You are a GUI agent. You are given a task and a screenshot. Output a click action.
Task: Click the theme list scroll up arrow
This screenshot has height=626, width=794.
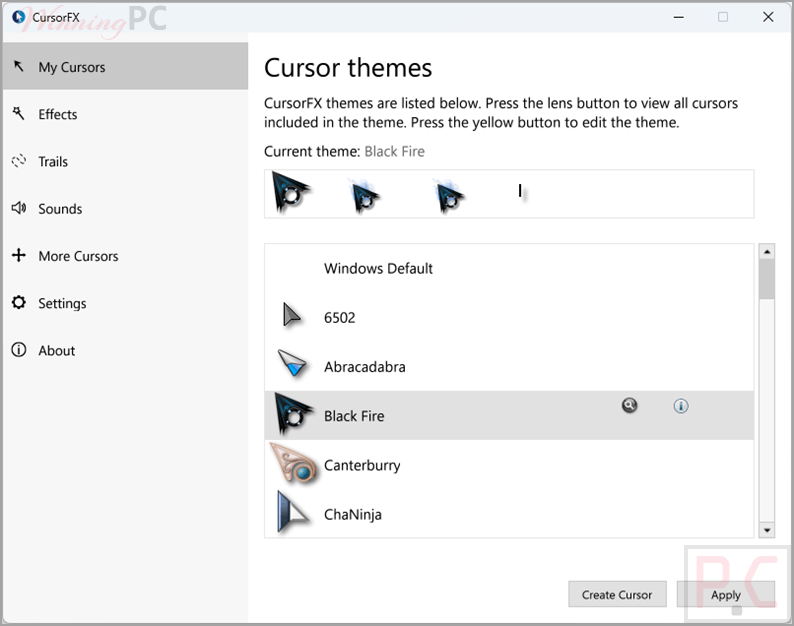click(x=767, y=251)
